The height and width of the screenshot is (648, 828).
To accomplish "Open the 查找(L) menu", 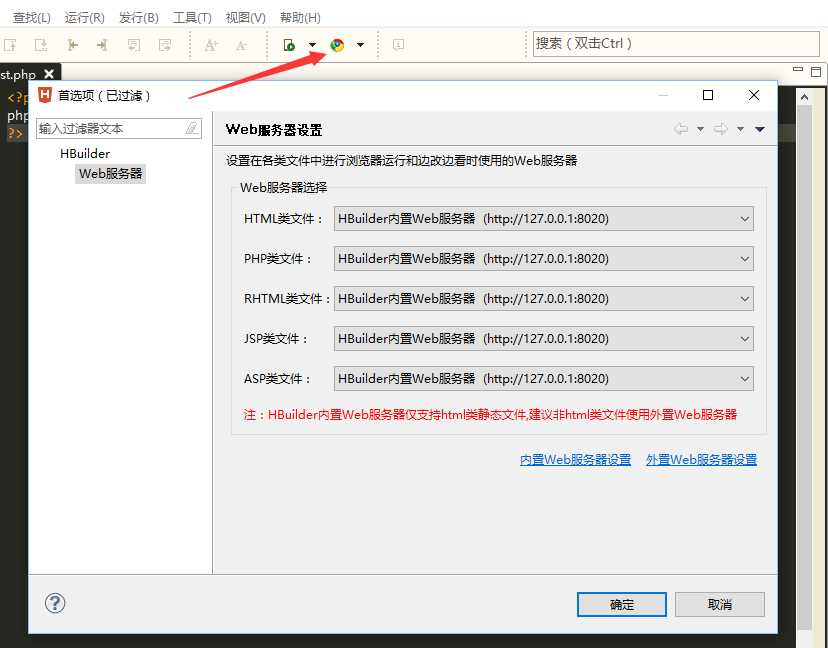I will pos(31,17).
